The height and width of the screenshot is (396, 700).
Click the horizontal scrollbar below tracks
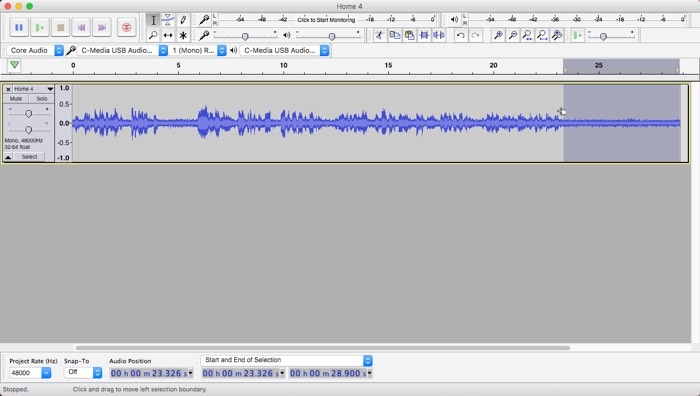click(x=322, y=348)
